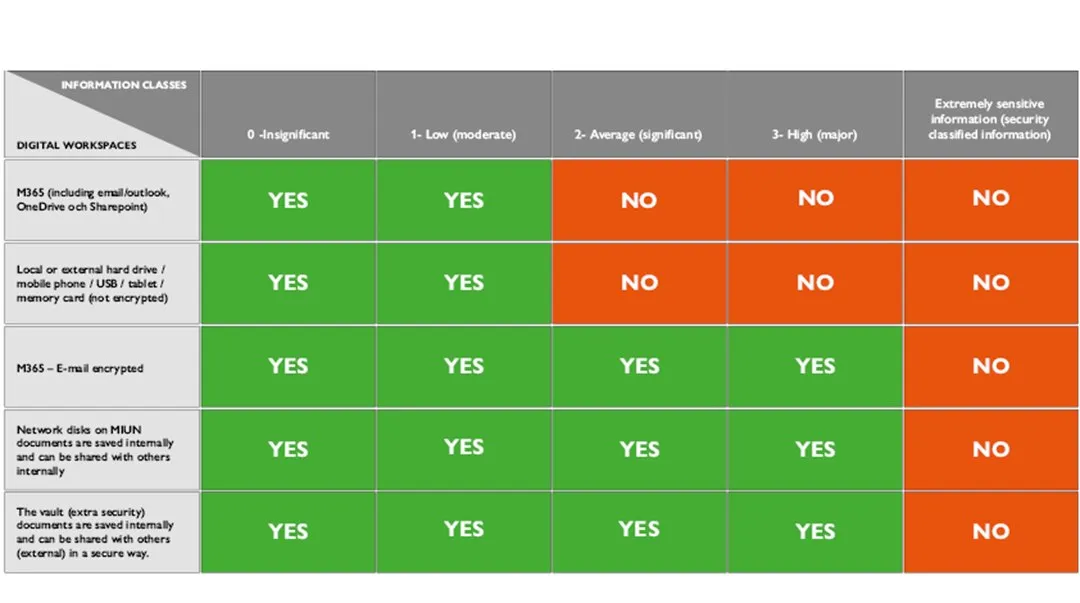Click the orange NO cell for M365 OneDrive under Average
This screenshot has width=1080, height=603.
(639, 200)
